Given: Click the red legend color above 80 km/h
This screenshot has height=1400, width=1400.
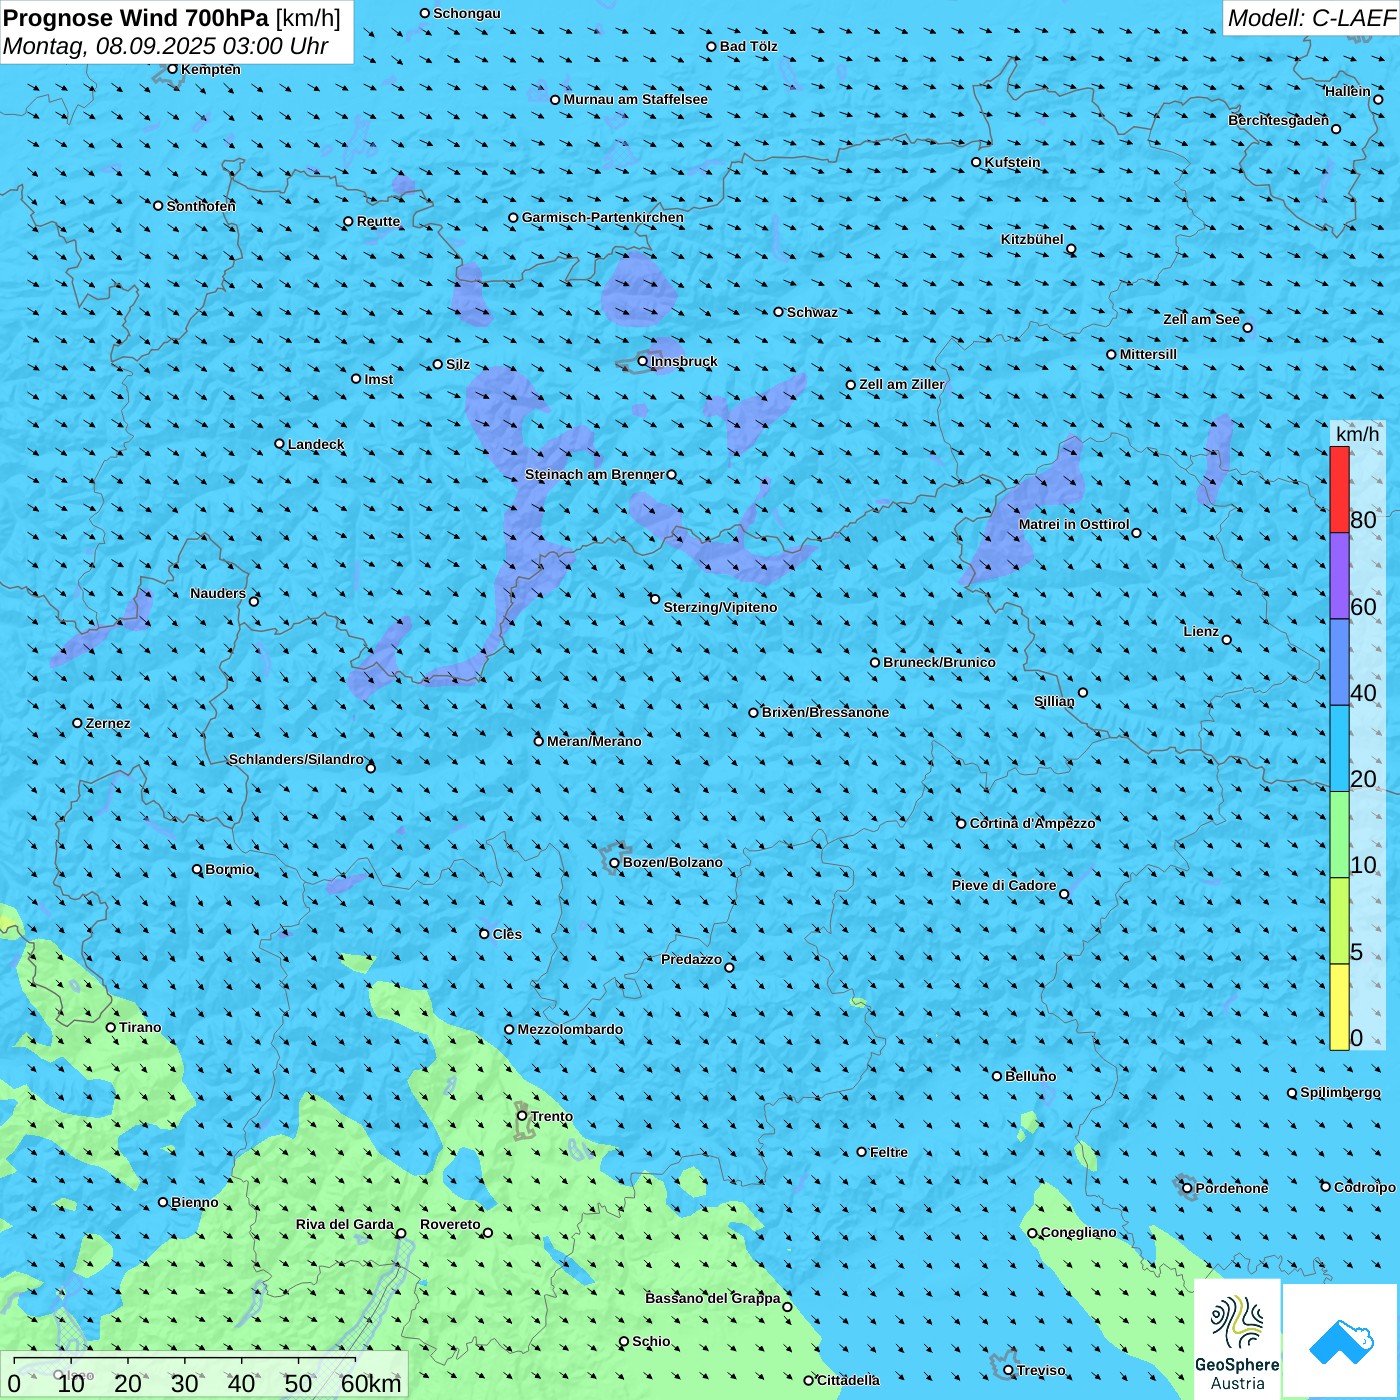Looking at the screenshot, I should coord(1339,489).
